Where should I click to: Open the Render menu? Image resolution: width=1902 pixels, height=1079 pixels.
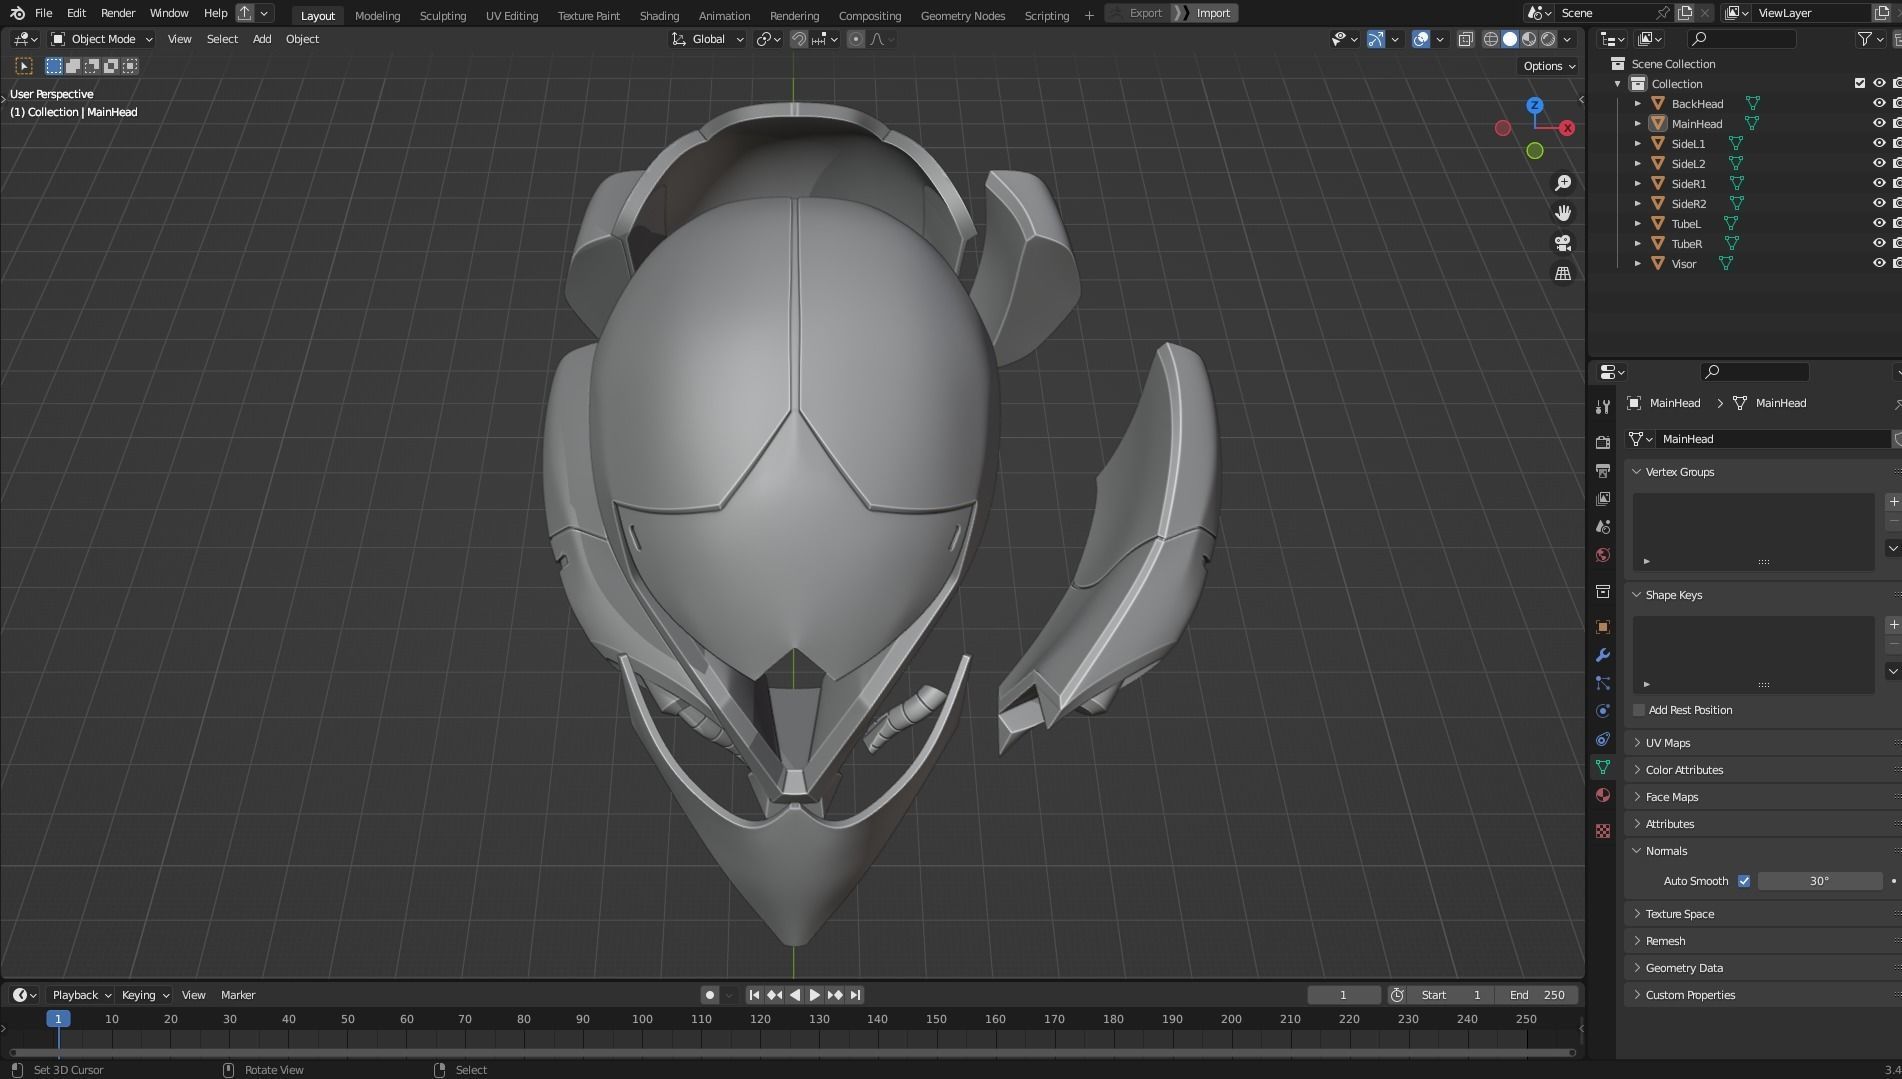[118, 13]
